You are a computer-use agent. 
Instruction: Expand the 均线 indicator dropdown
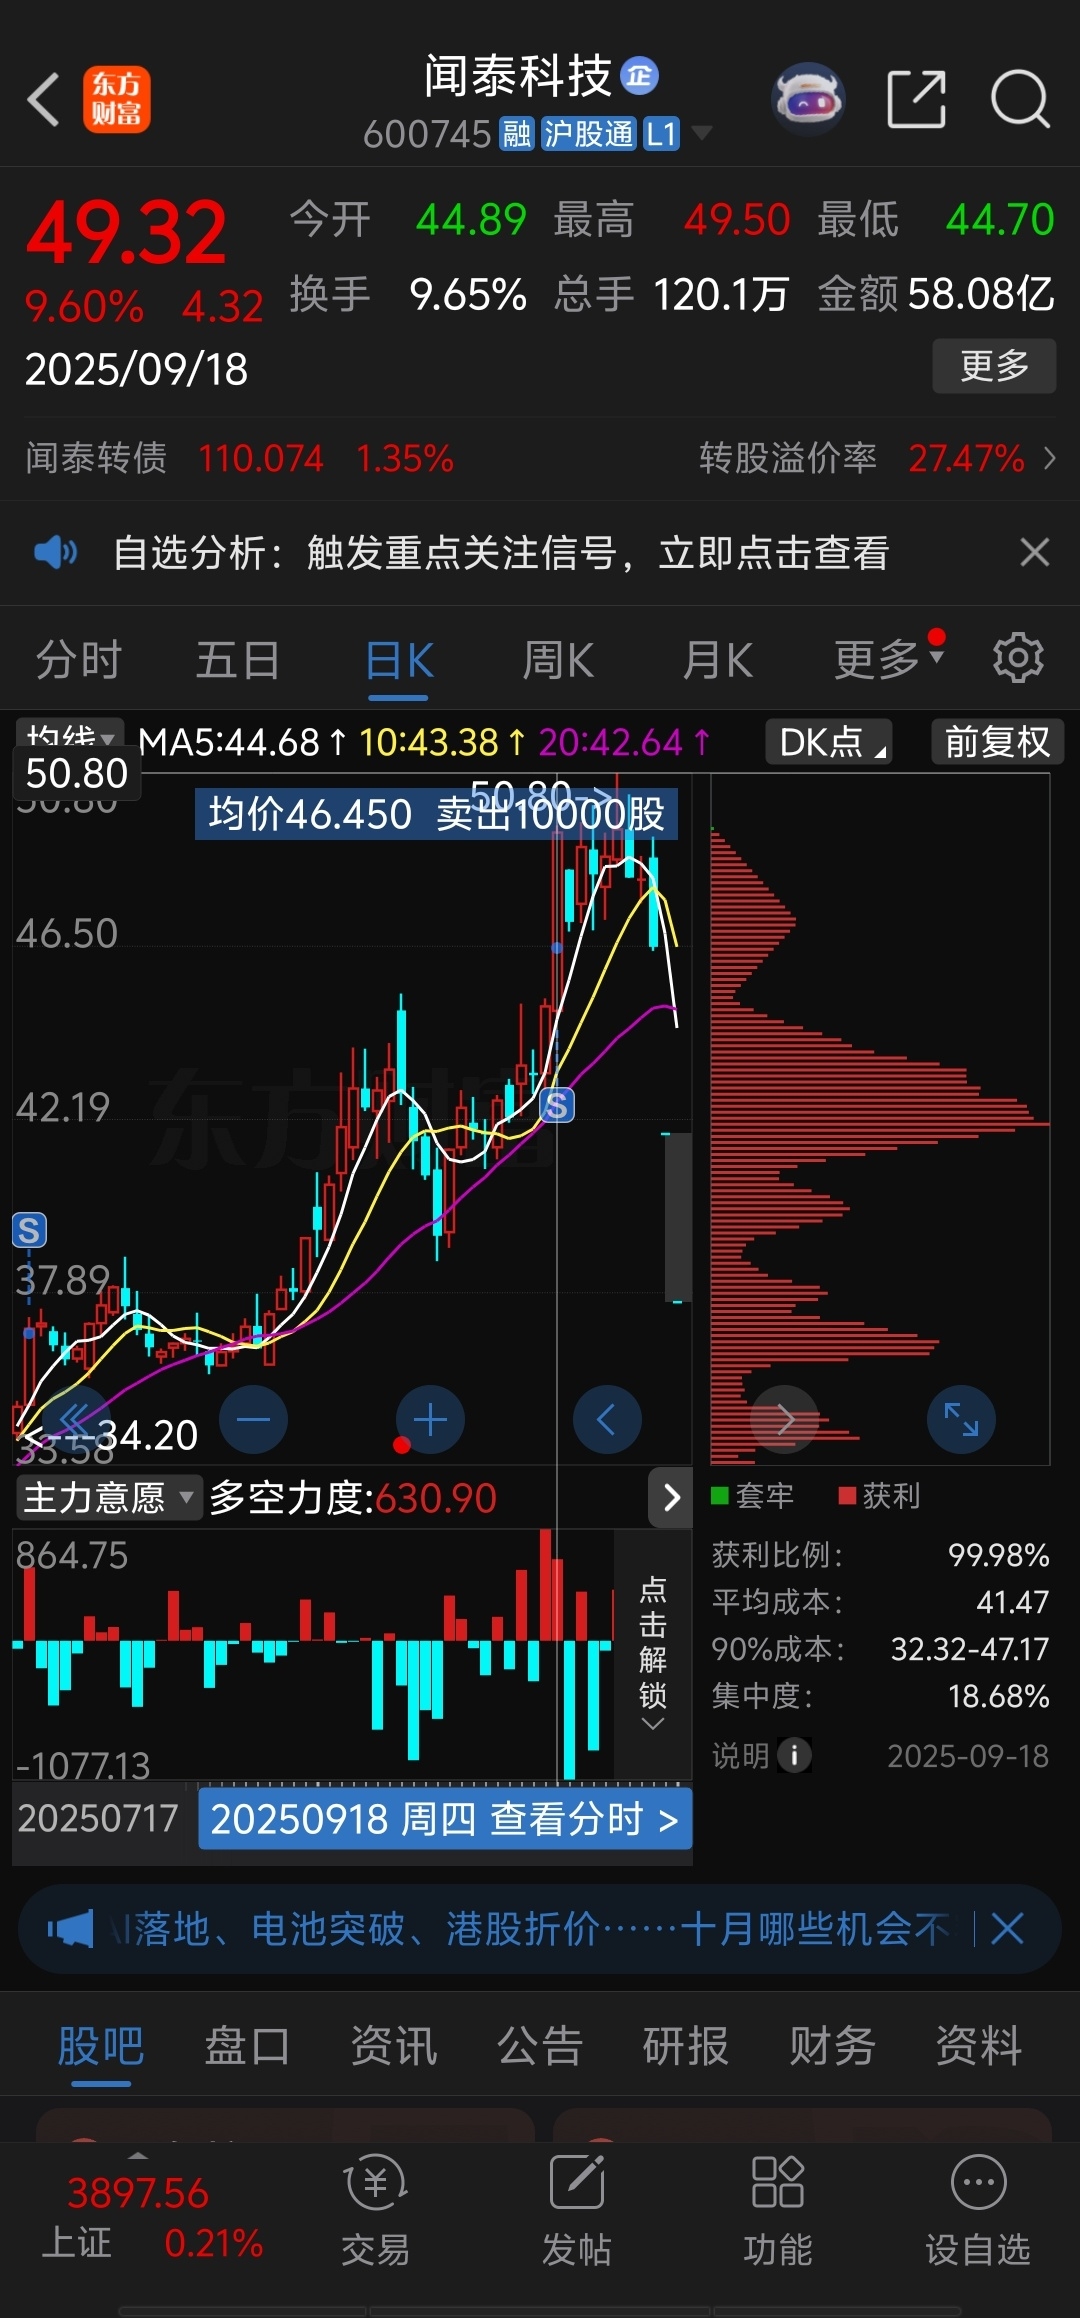click(69, 738)
